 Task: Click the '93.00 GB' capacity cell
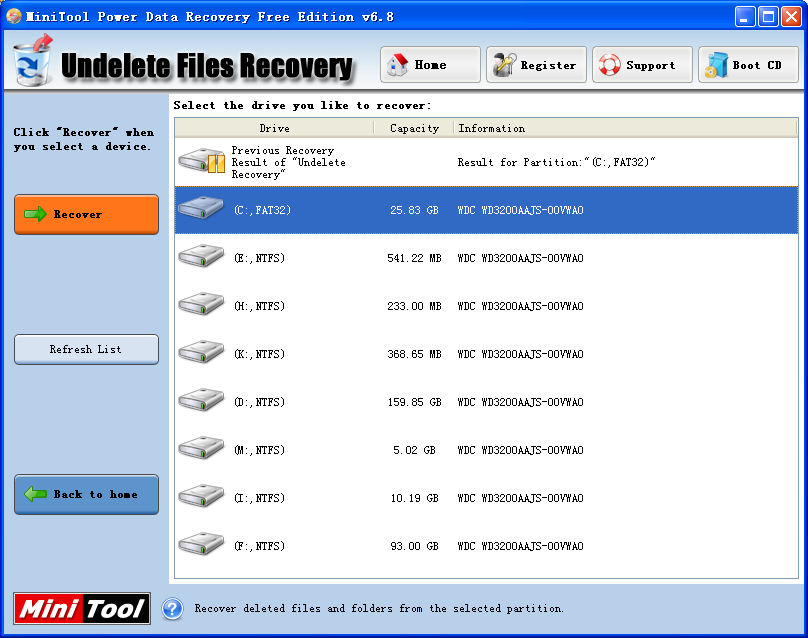[x=414, y=545]
